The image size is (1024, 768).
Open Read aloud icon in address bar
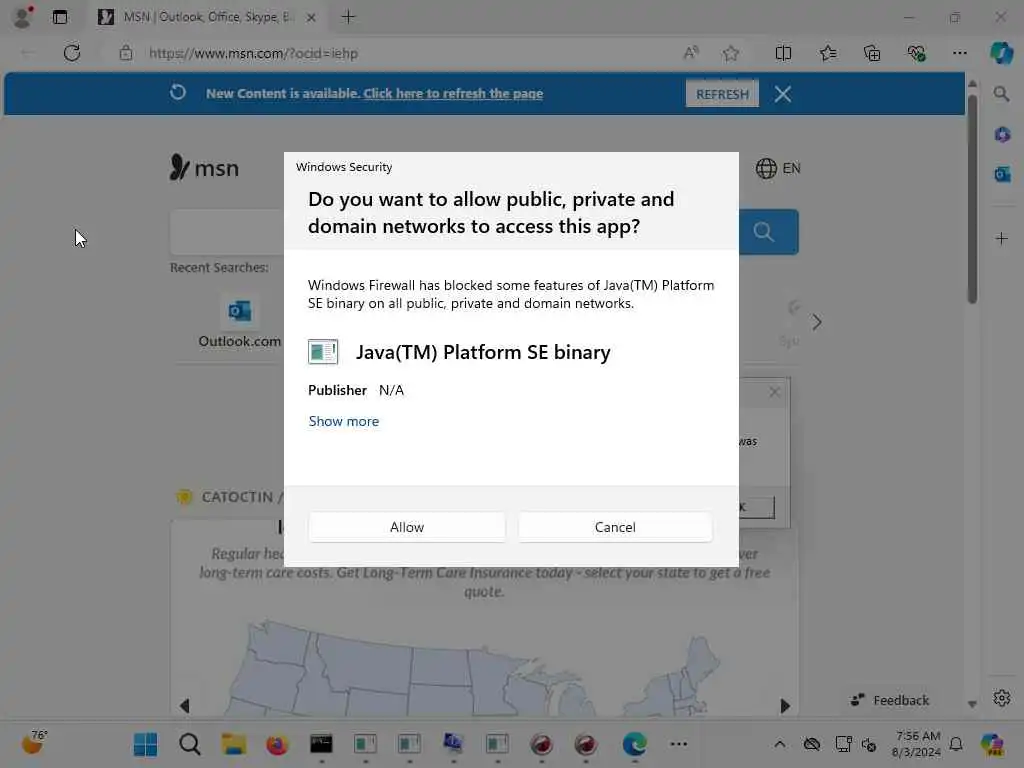[691, 53]
